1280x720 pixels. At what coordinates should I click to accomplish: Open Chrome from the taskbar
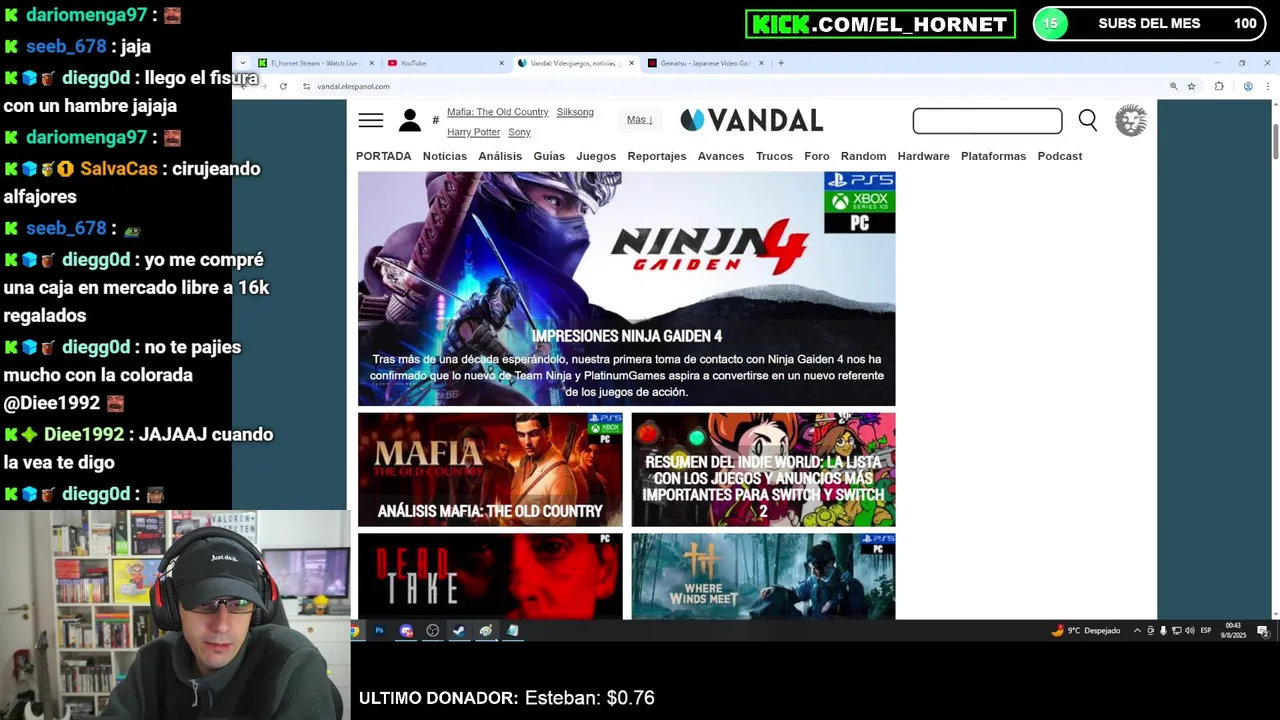point(354,630)
